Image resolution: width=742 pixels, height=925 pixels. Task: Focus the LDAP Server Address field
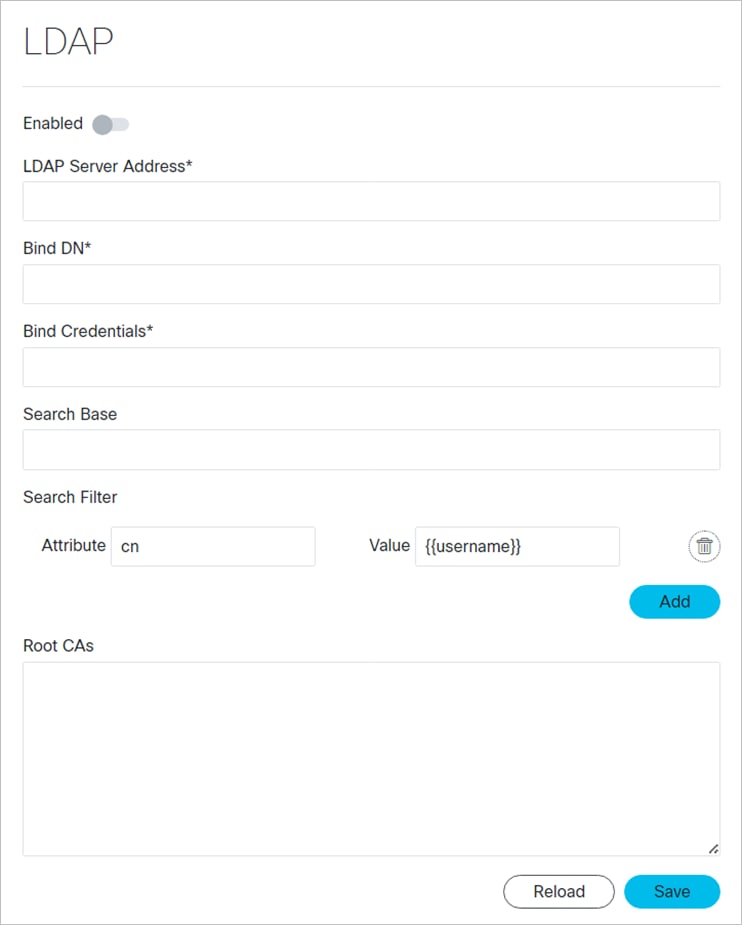pyautogui.click(x=371, y=201)
